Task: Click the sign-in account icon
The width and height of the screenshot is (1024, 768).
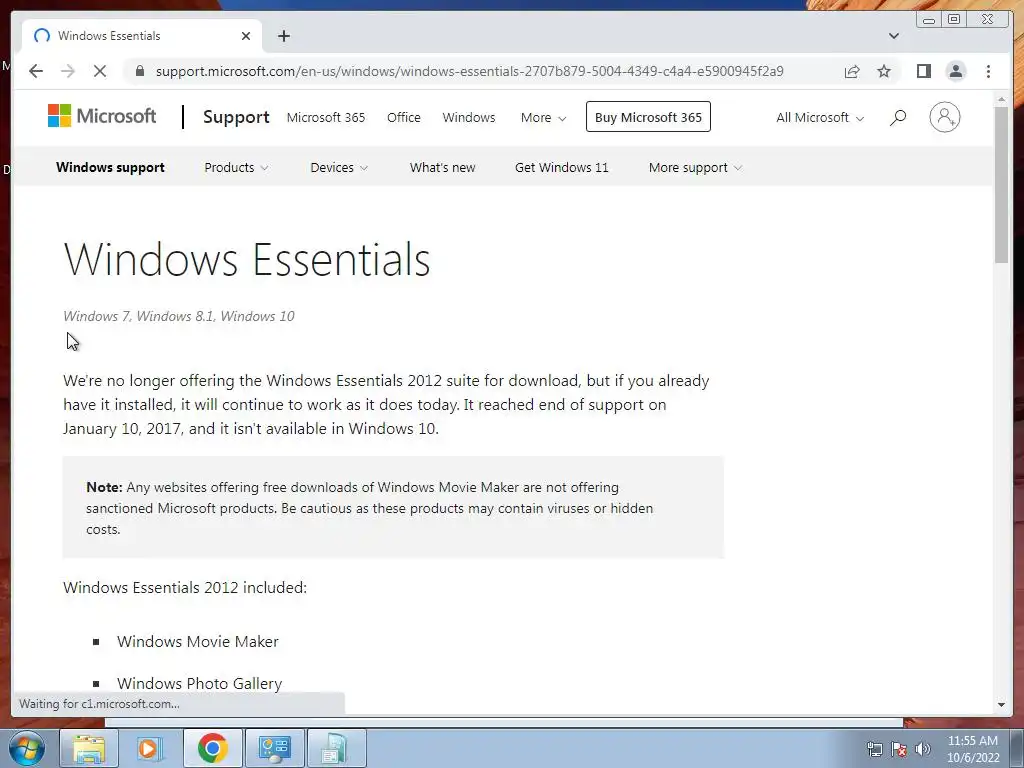Action: (x=944, y=117)
